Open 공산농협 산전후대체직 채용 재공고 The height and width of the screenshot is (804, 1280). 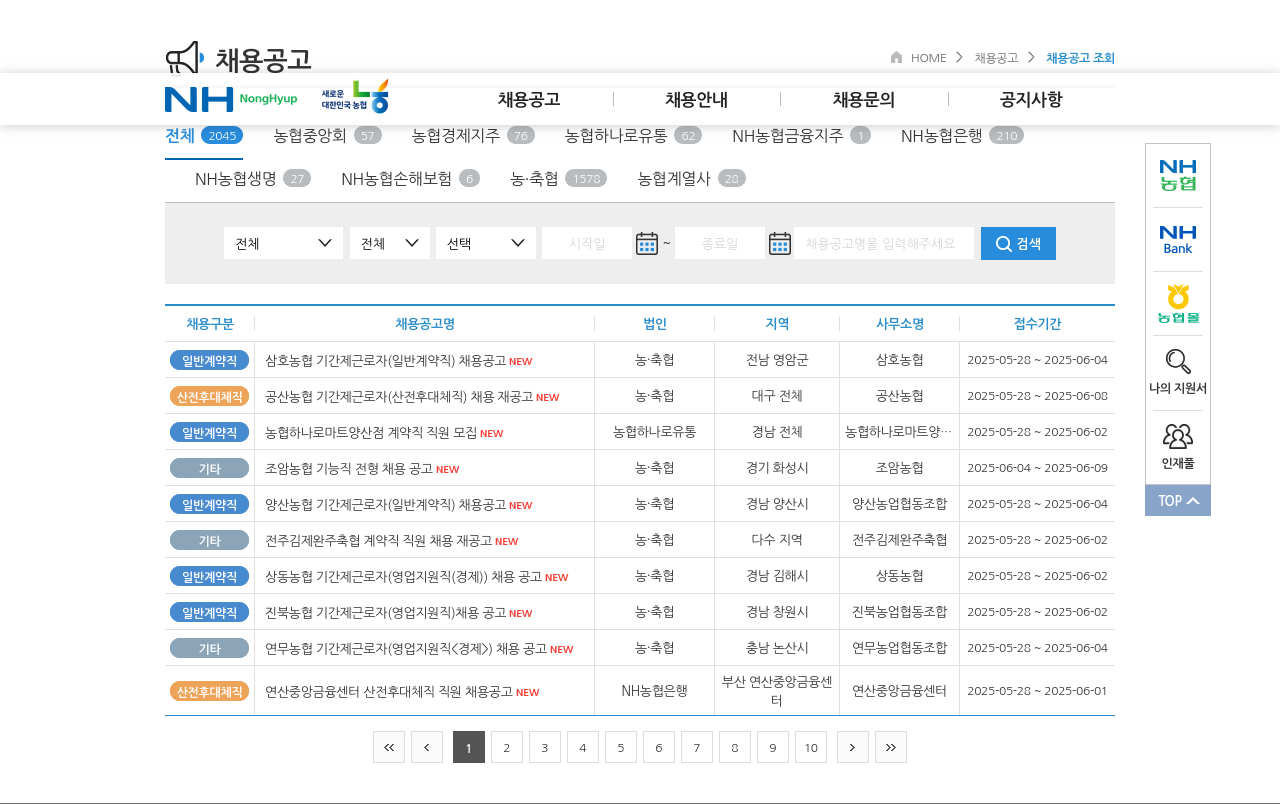pyautogui.click(x=399, y=396)
